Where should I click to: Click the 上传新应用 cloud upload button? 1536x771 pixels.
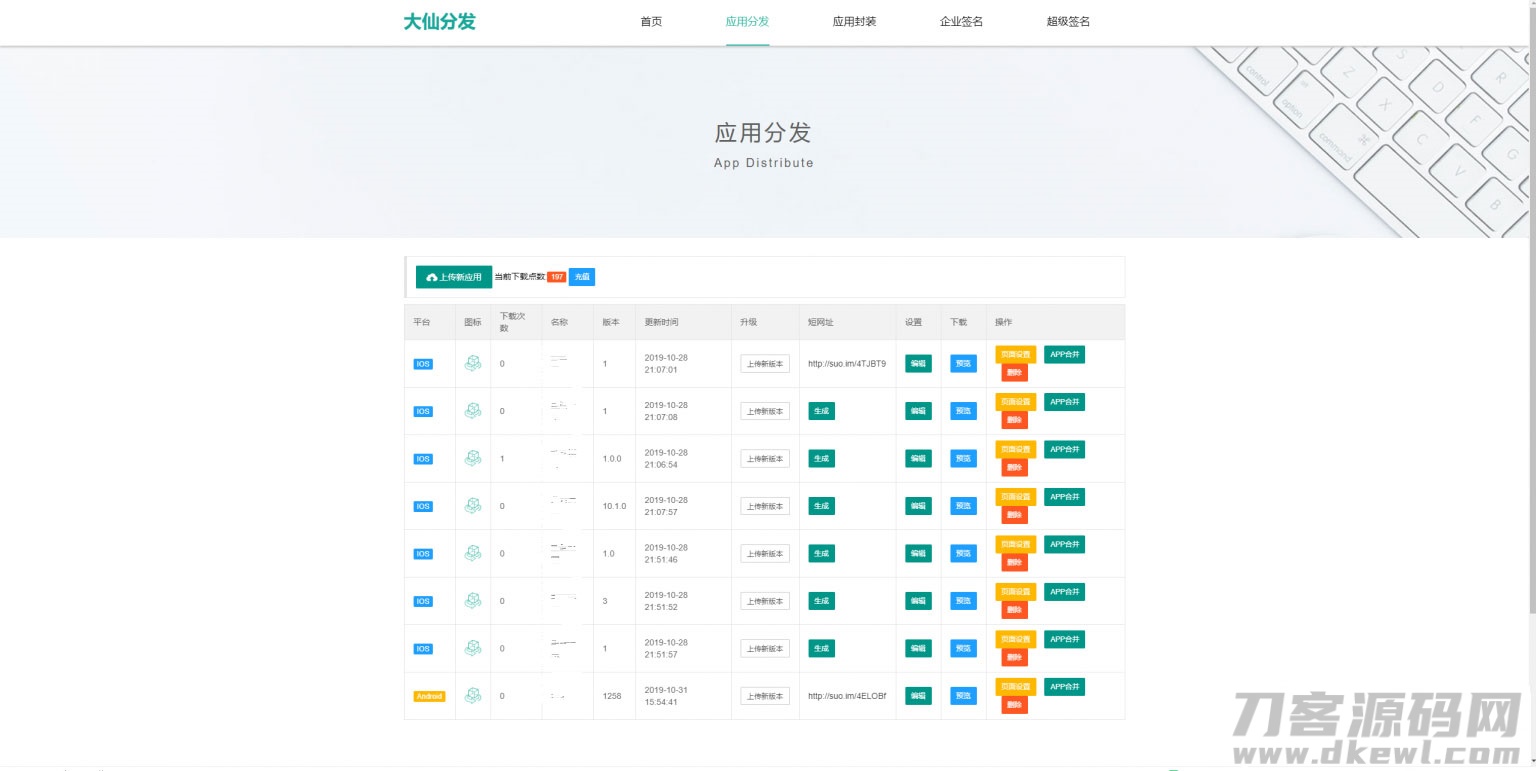click(454, 277)
